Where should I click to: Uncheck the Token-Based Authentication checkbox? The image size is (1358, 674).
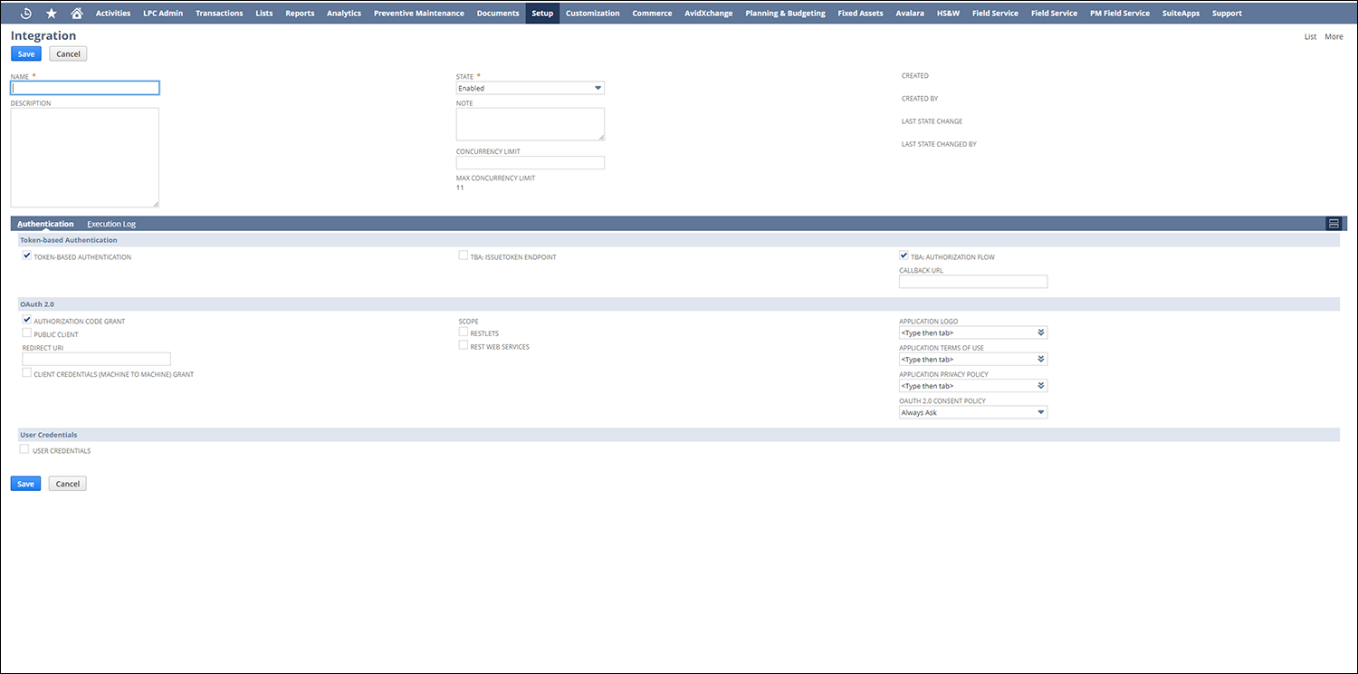[x=27, y=256]
